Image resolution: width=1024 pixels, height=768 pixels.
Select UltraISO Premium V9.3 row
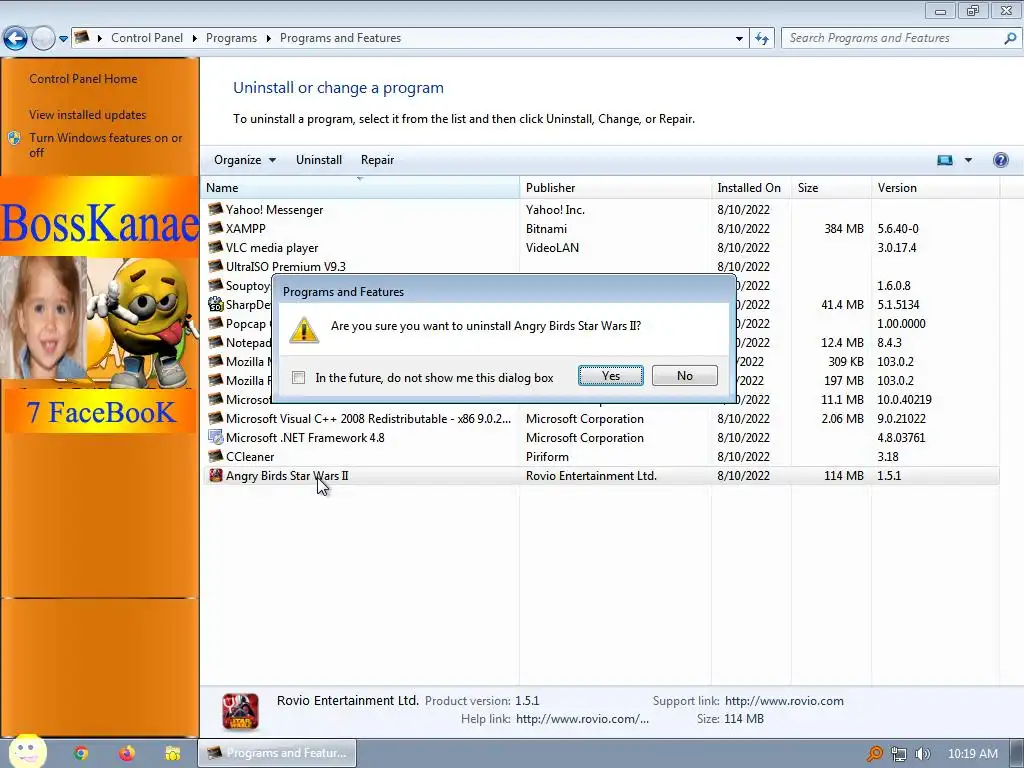coord(600,266)
